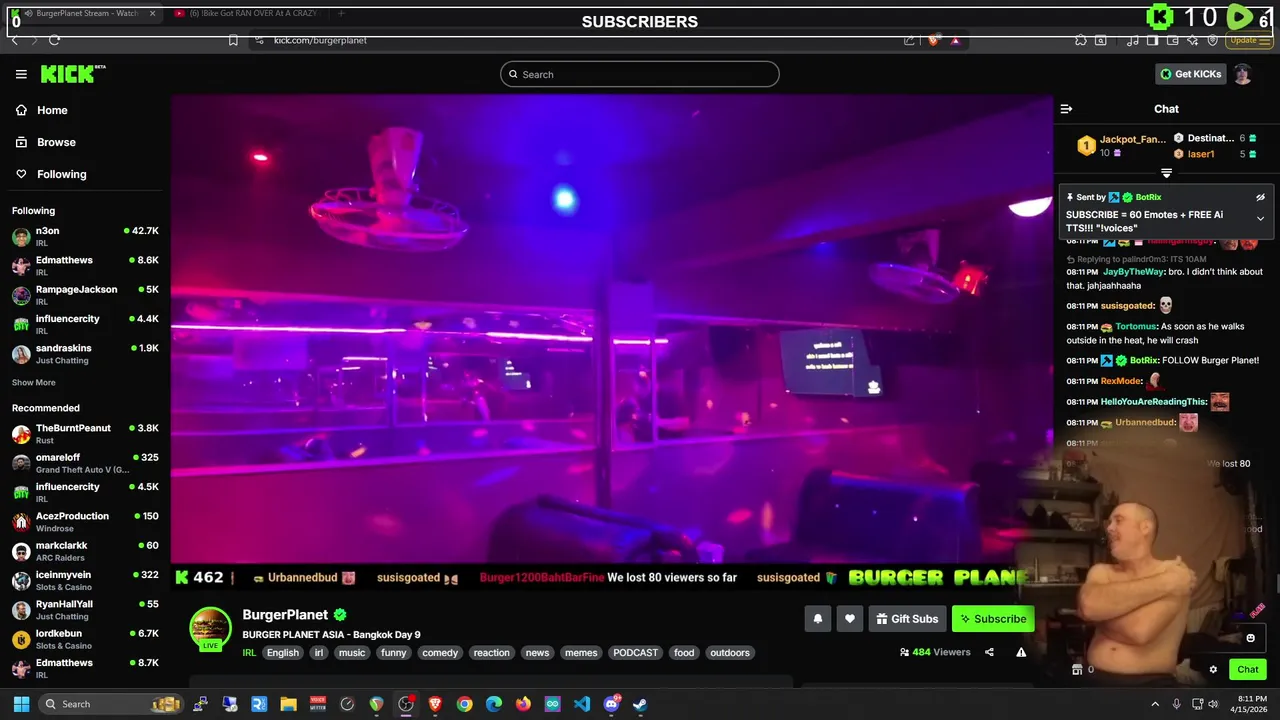This screenshot has width=1280, height=720.
Task: Open Firefox from taskbar
Action: [x=523, y=704]
